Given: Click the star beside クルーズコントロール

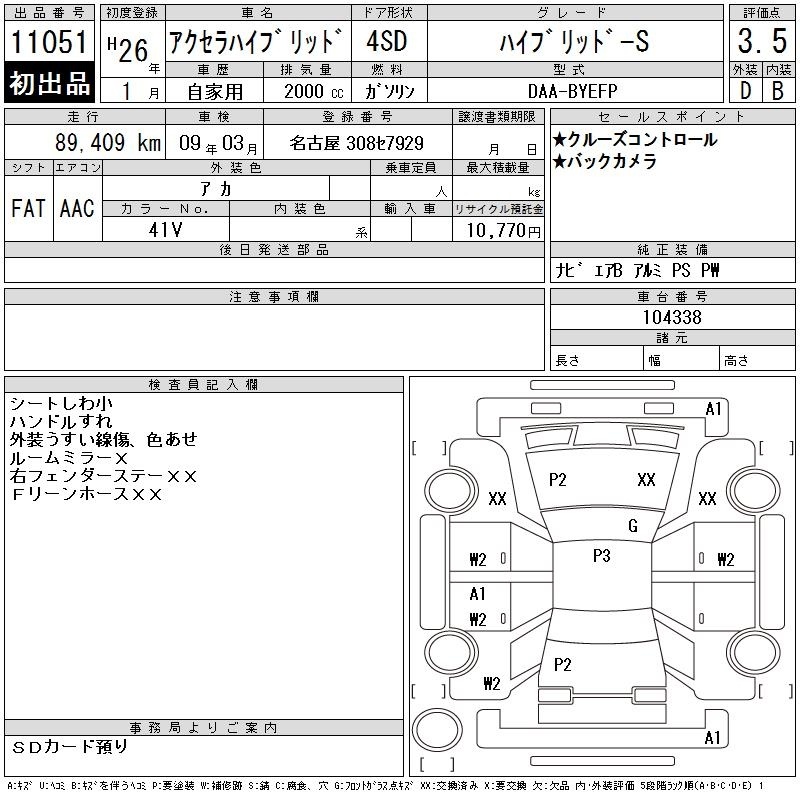Looking at the screenshot, I should tap(559, 140).
